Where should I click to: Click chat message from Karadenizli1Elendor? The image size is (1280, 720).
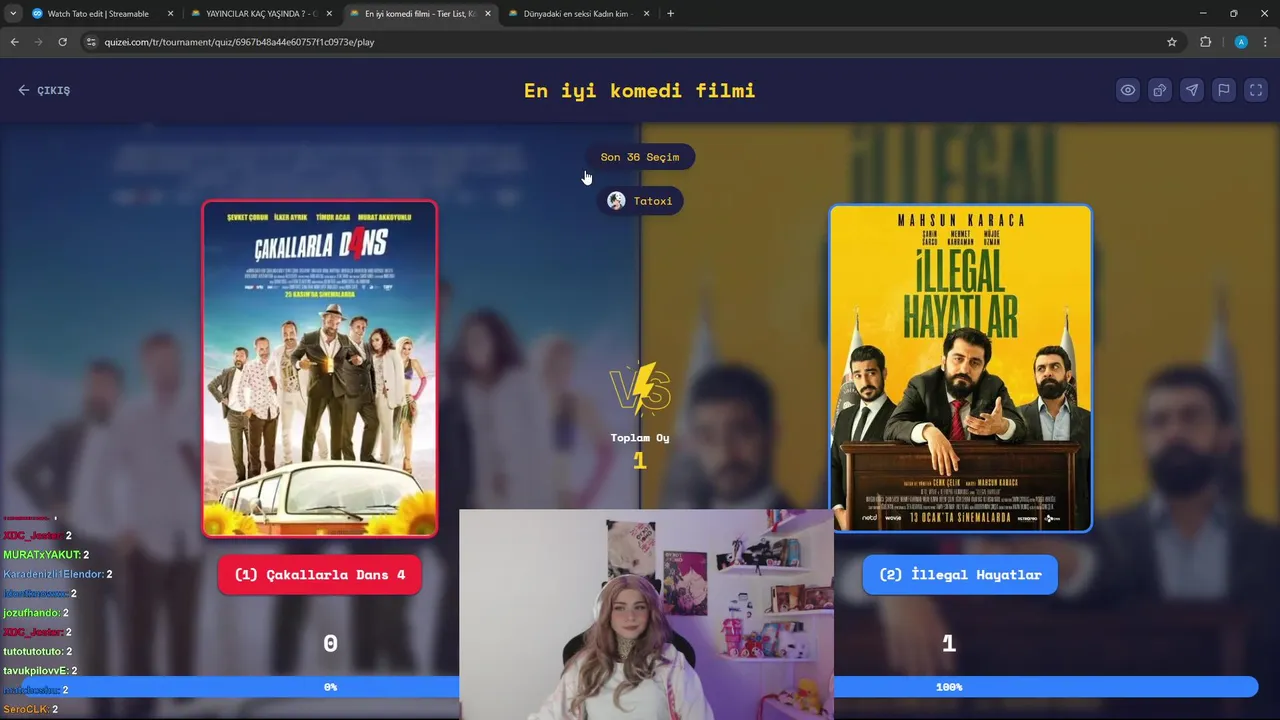point(58,574)
